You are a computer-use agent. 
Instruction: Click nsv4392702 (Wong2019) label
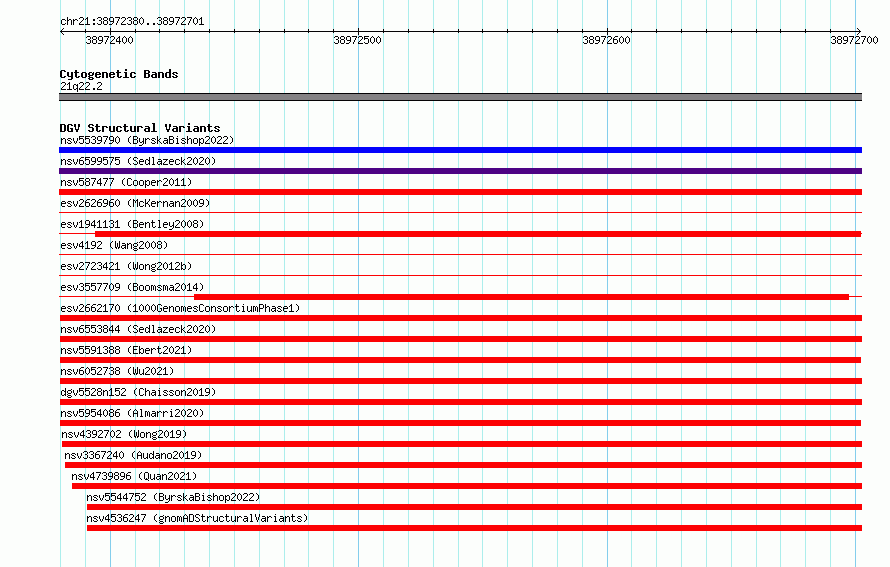[x=124, y=434]
